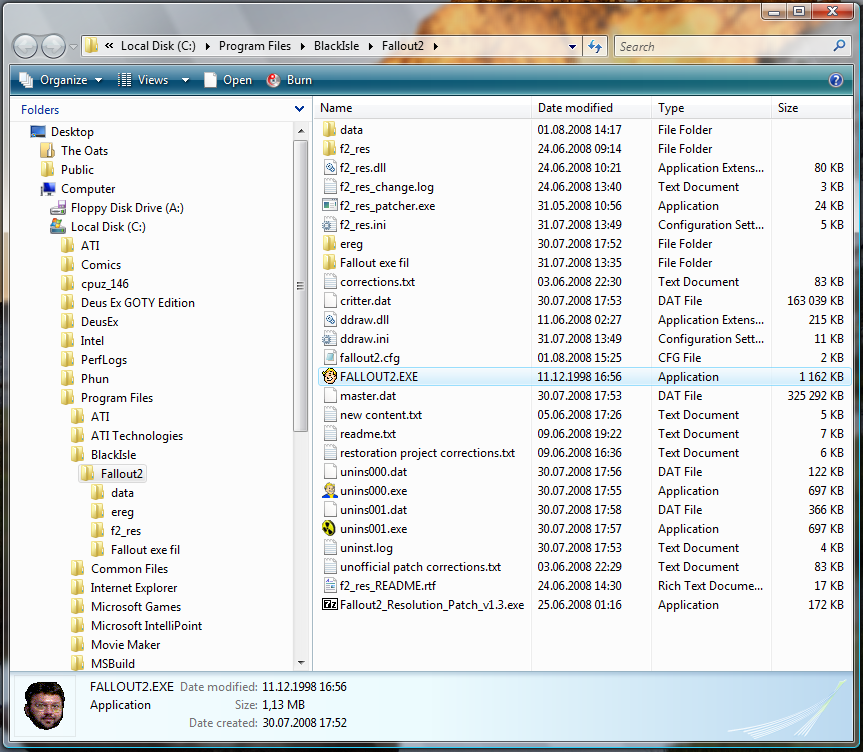Collapse the Folders pane chevron
The height and width of the screenshot is (752, 863).
[x=299, y=109]
